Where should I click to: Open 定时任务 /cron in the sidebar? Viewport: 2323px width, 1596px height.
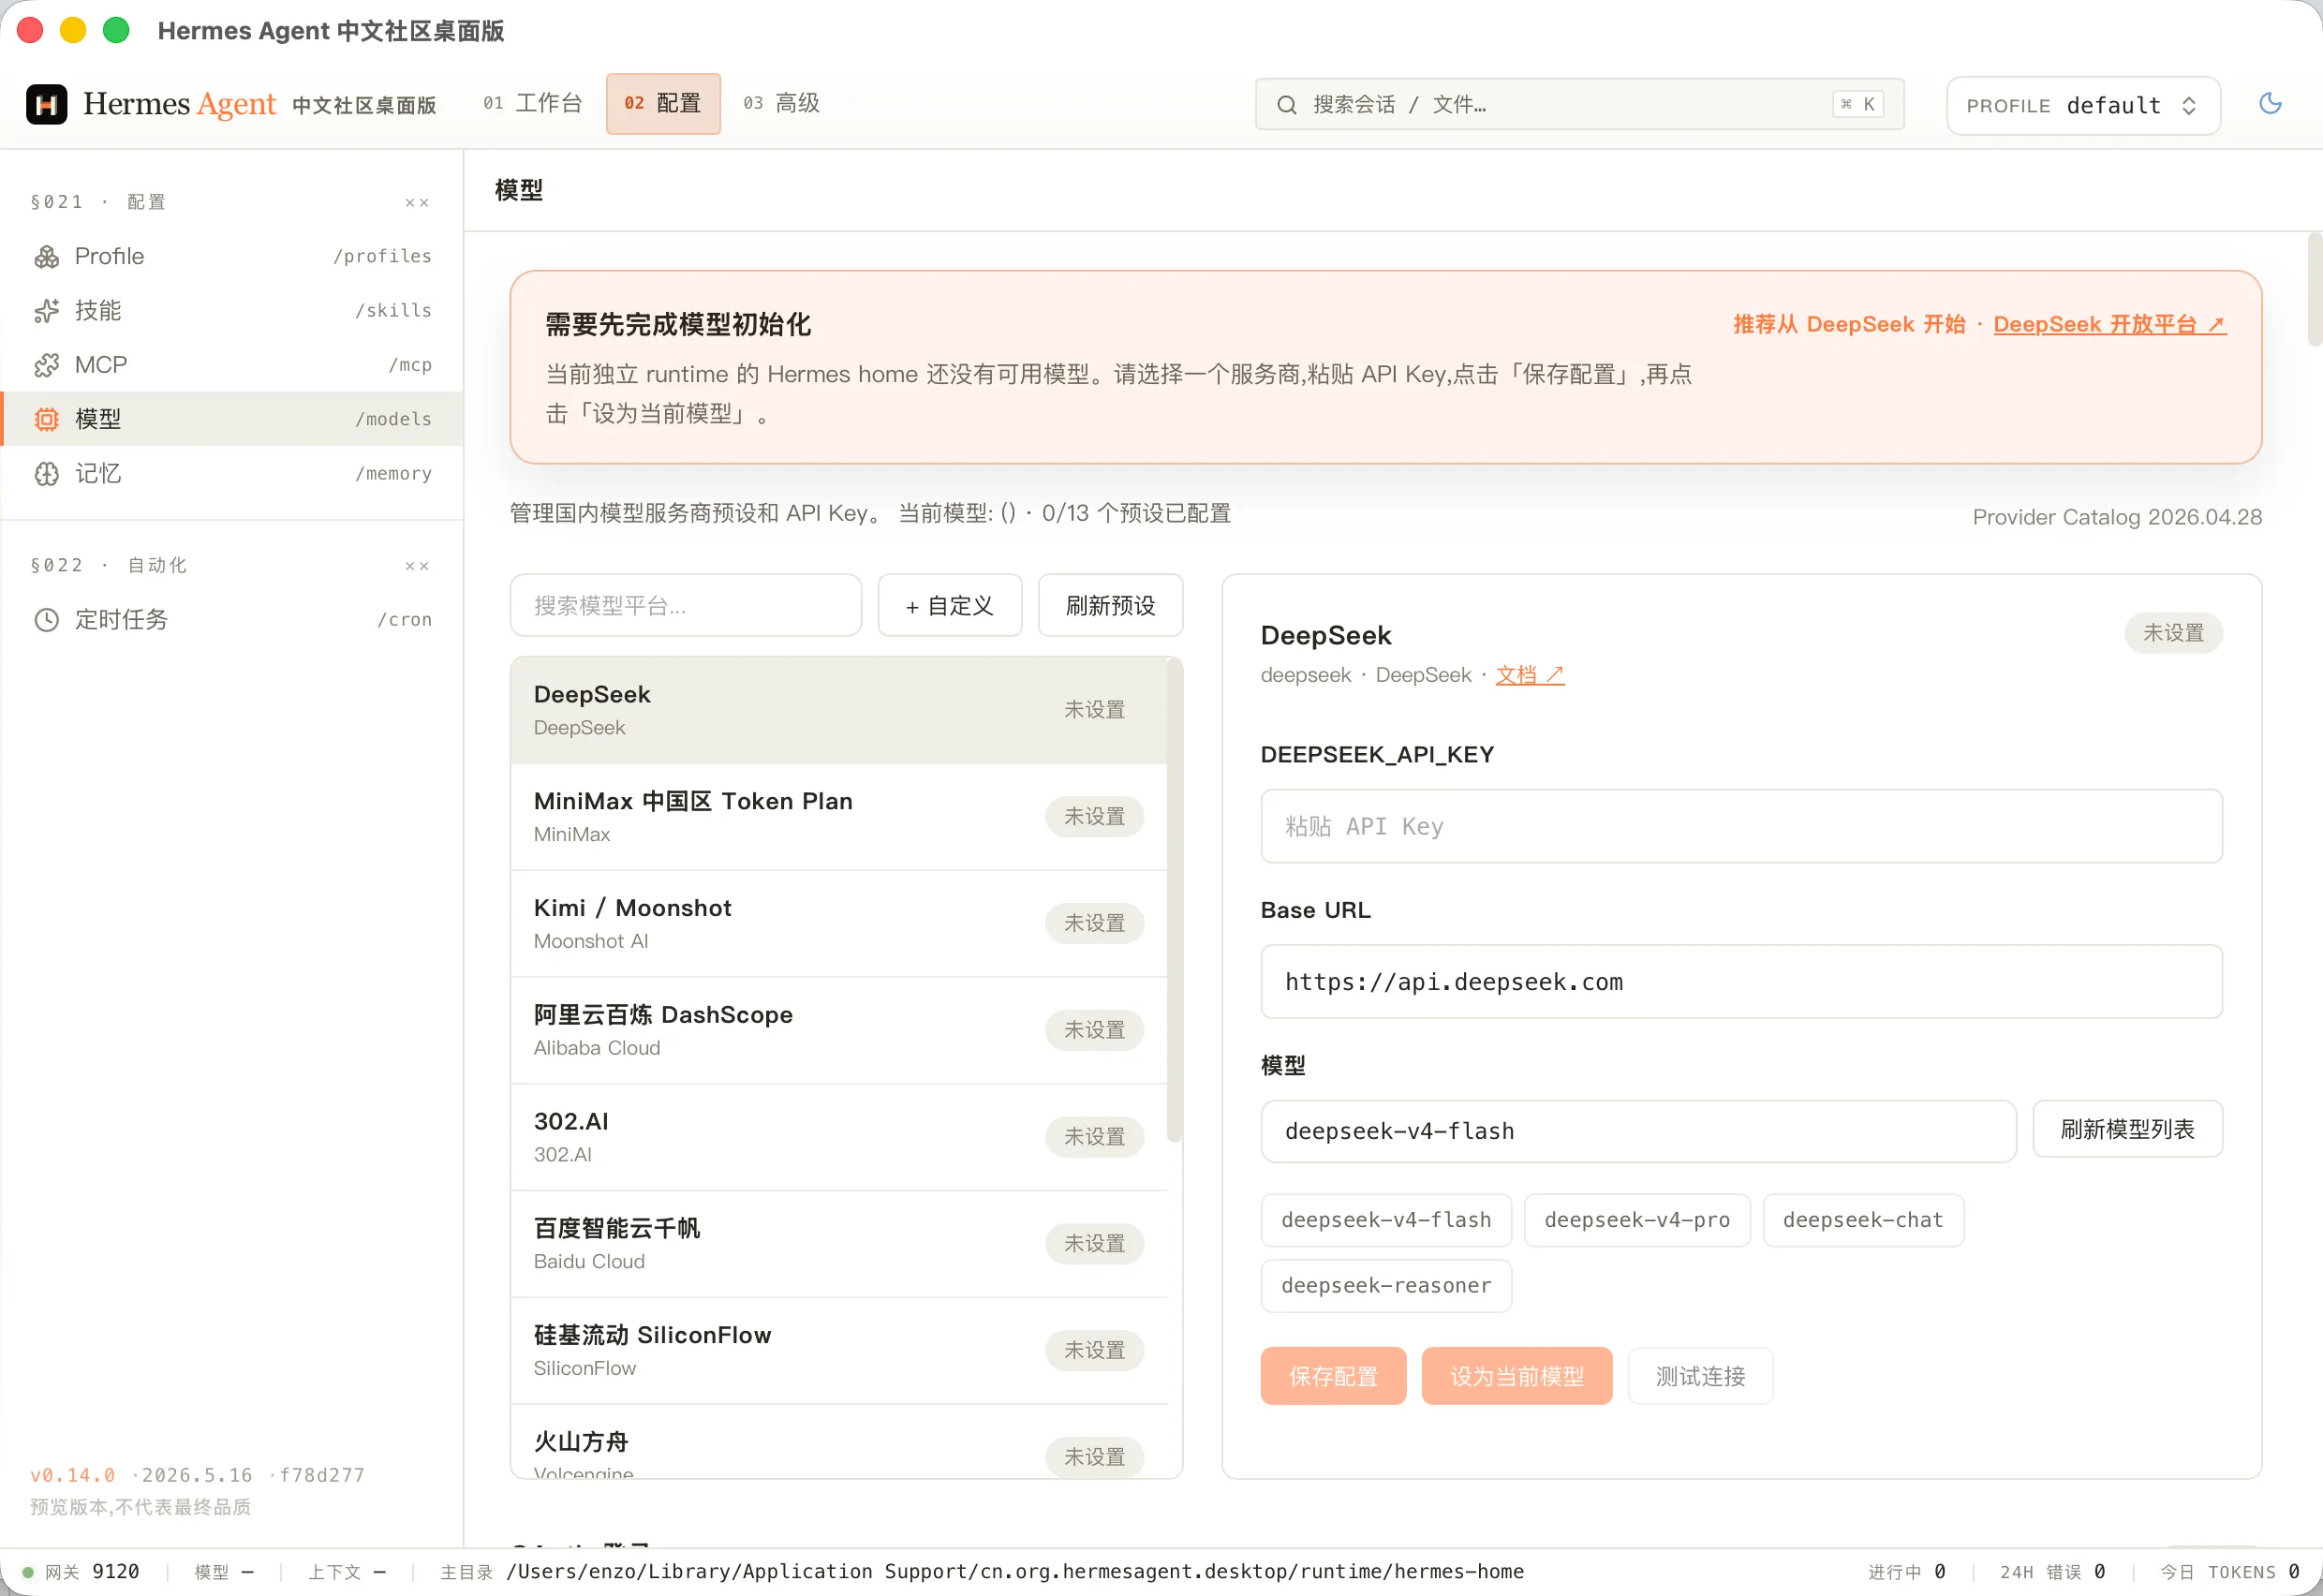tap(232, 620)
